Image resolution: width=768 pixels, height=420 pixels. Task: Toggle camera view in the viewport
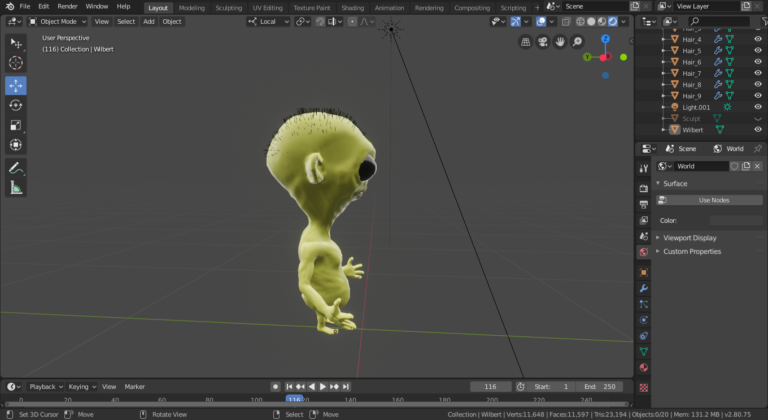coord(542,42)
